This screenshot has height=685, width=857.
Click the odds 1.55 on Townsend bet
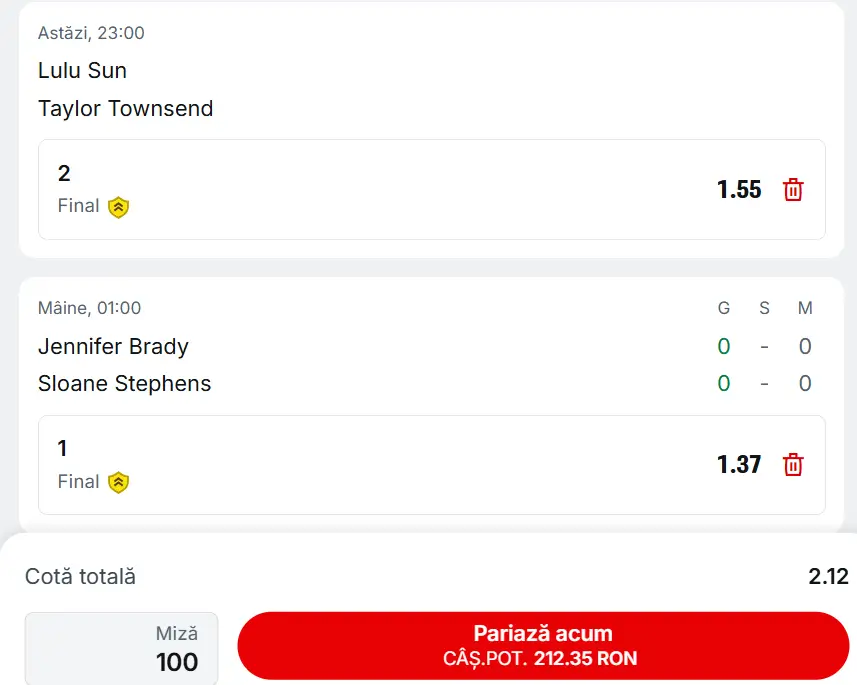[739, 190]
